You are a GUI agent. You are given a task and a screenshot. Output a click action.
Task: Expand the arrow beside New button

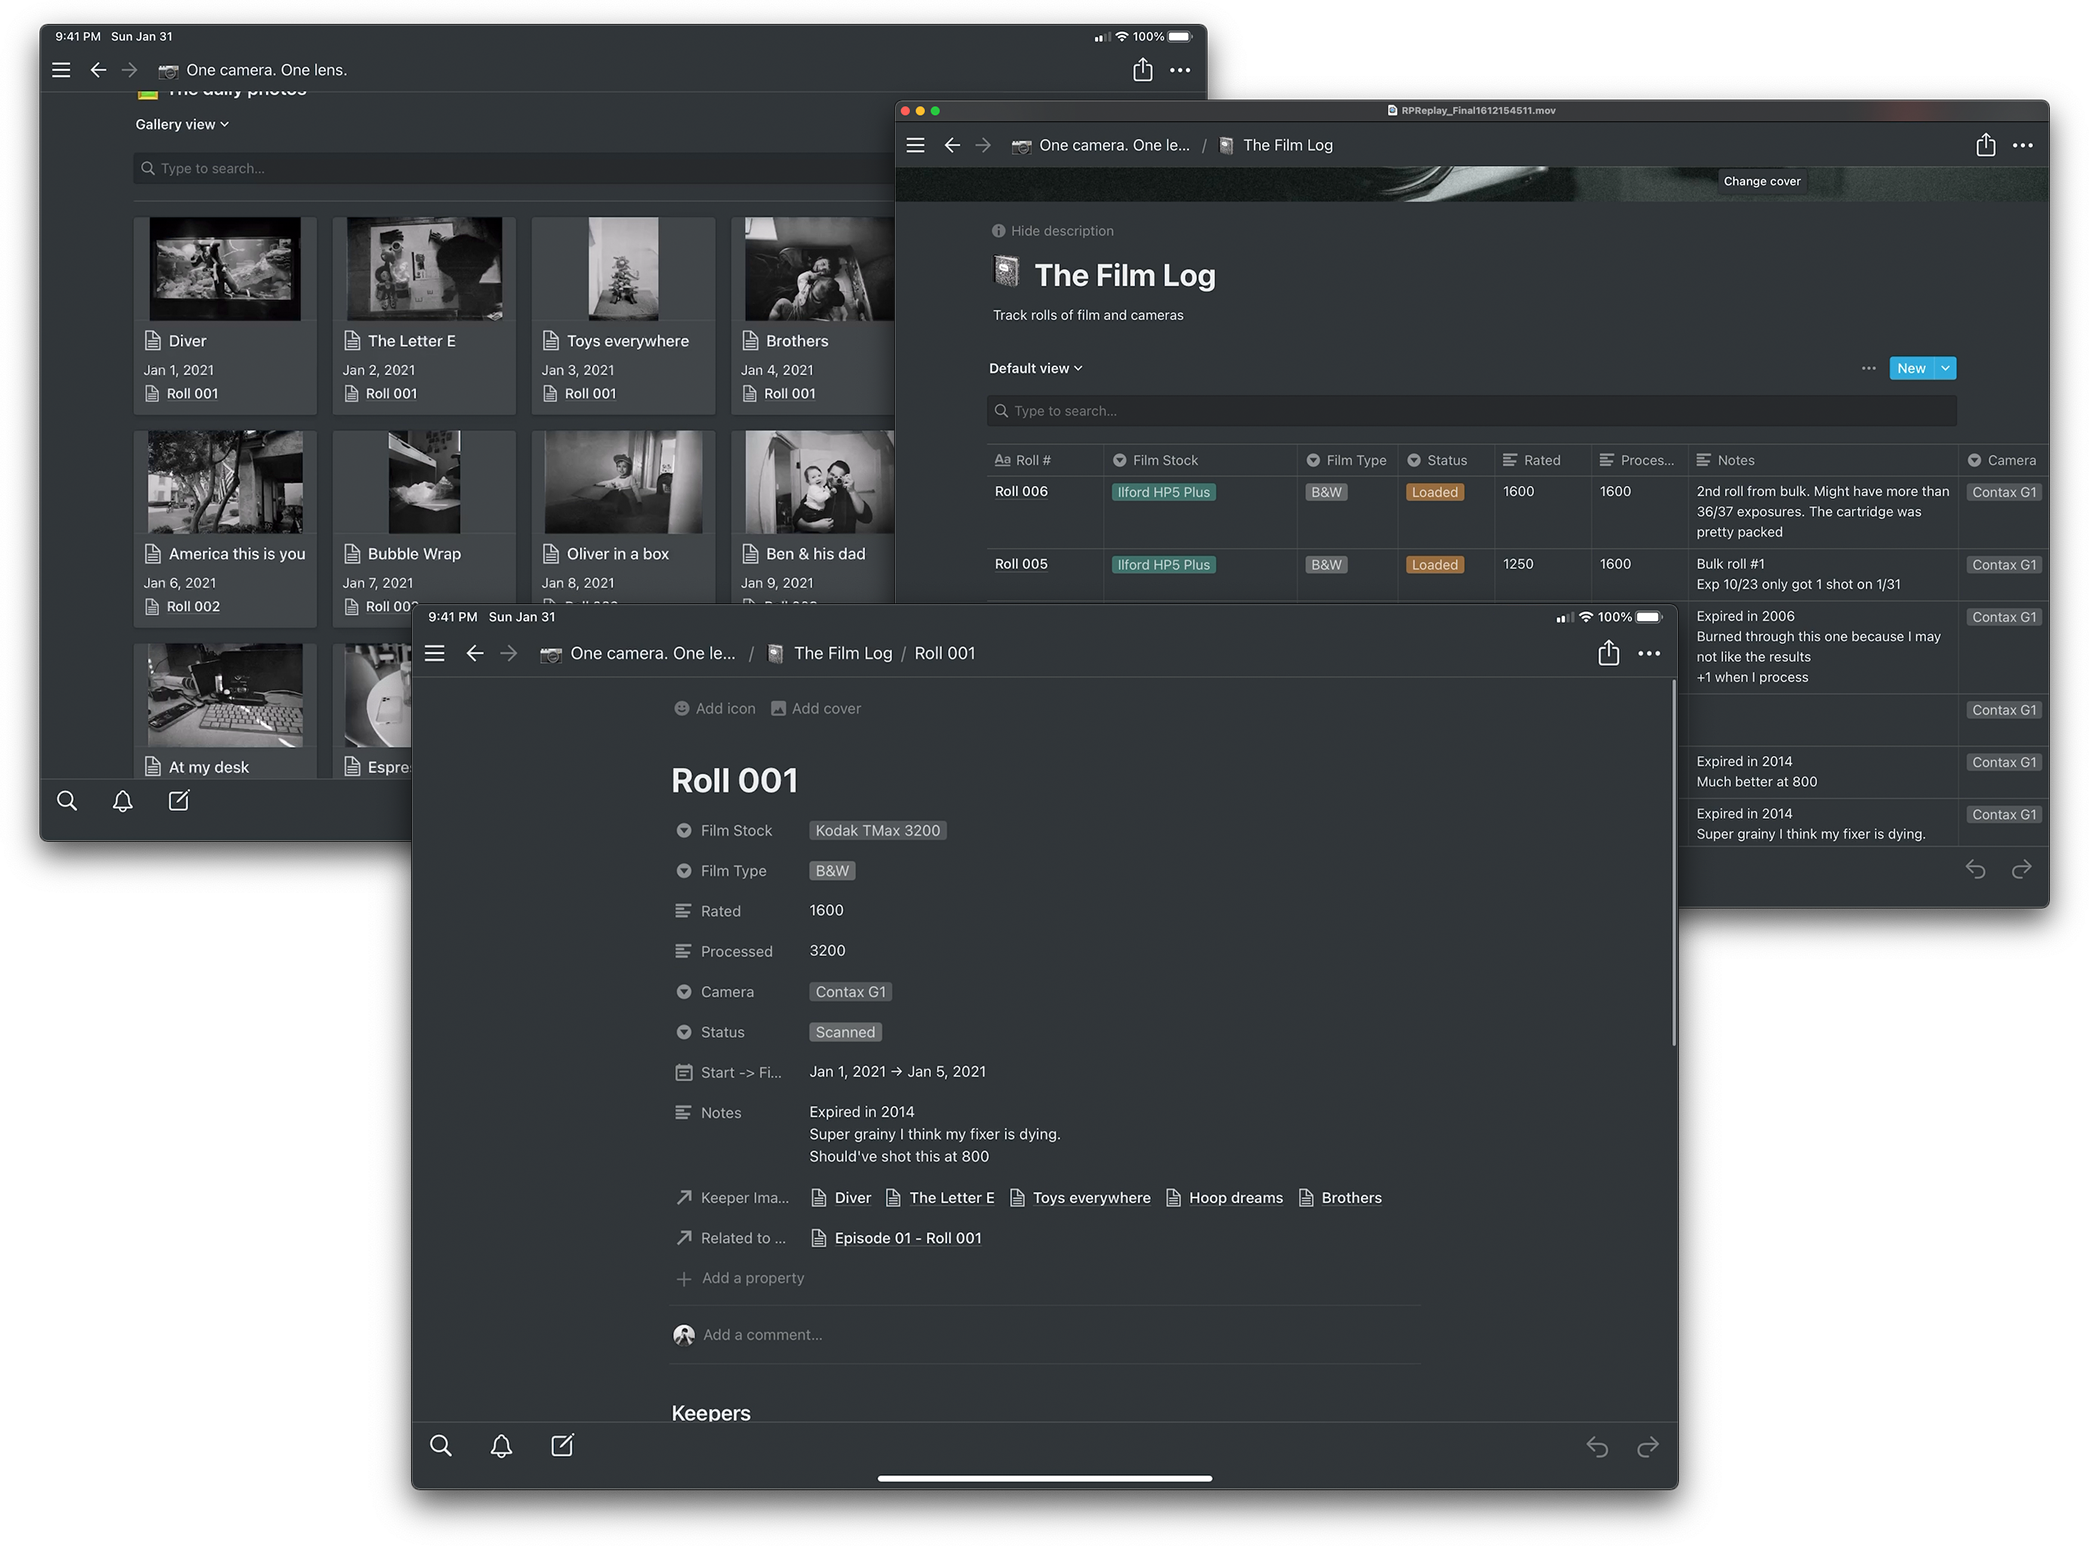click(x=1945, y=368)
